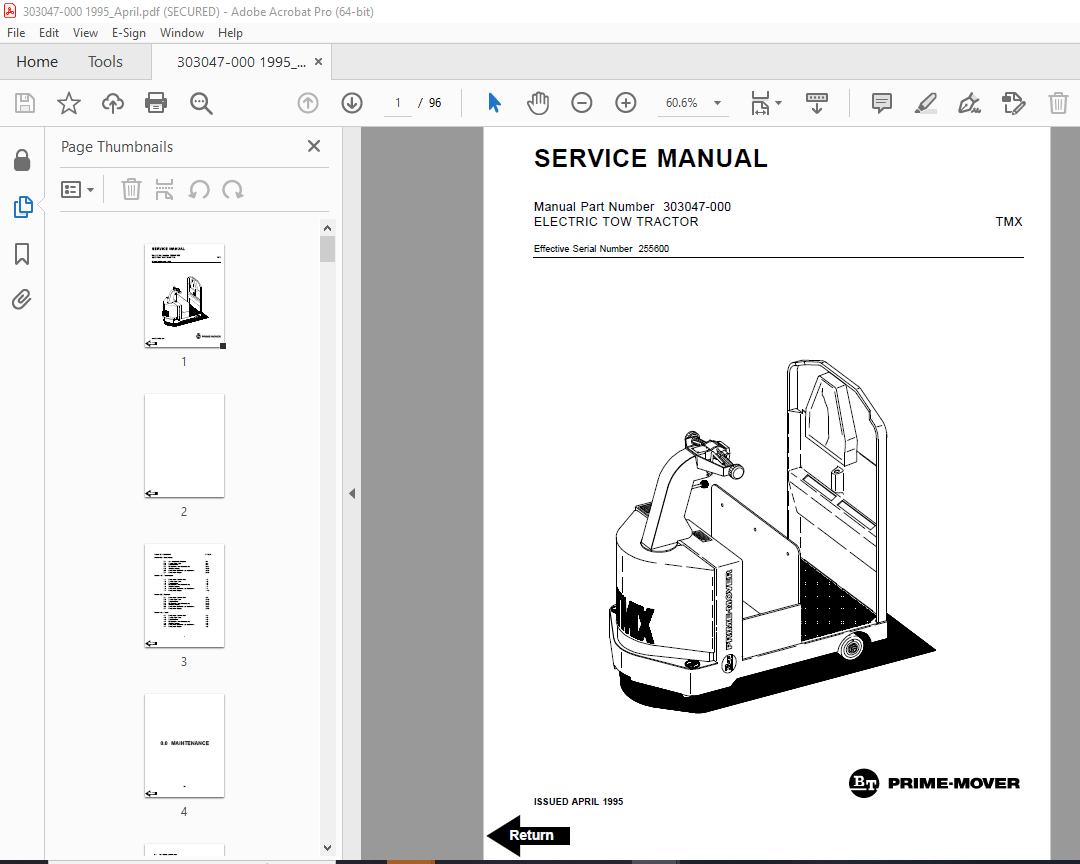Image resolution: width=1080 pixels, height=864 pixels.
Task: Collapse the left navigation pane arrow
Action: [352, 493]
